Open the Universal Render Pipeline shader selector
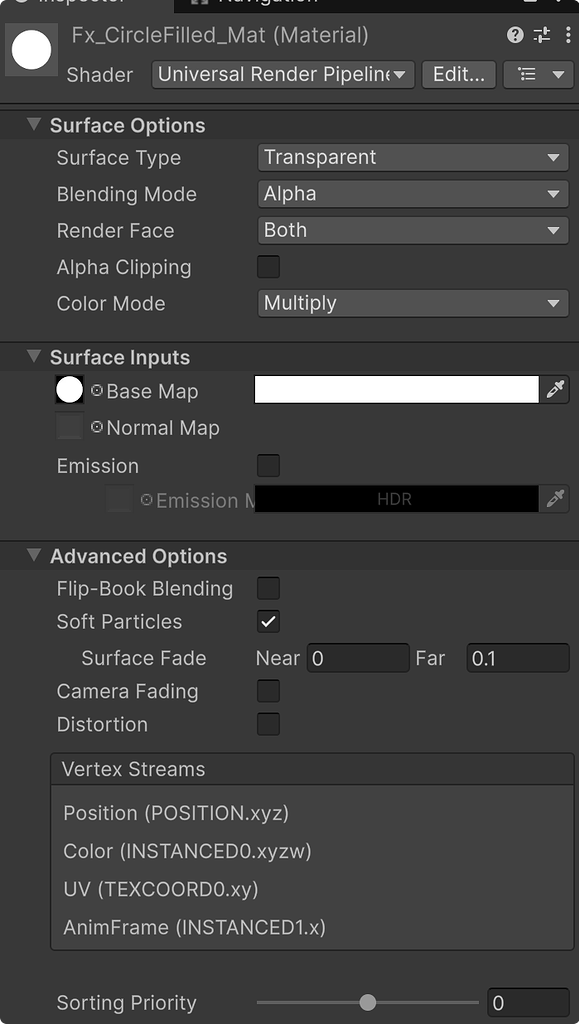Image resolution: width=579 pixels, height=1024 pixels. click(282, 74)
